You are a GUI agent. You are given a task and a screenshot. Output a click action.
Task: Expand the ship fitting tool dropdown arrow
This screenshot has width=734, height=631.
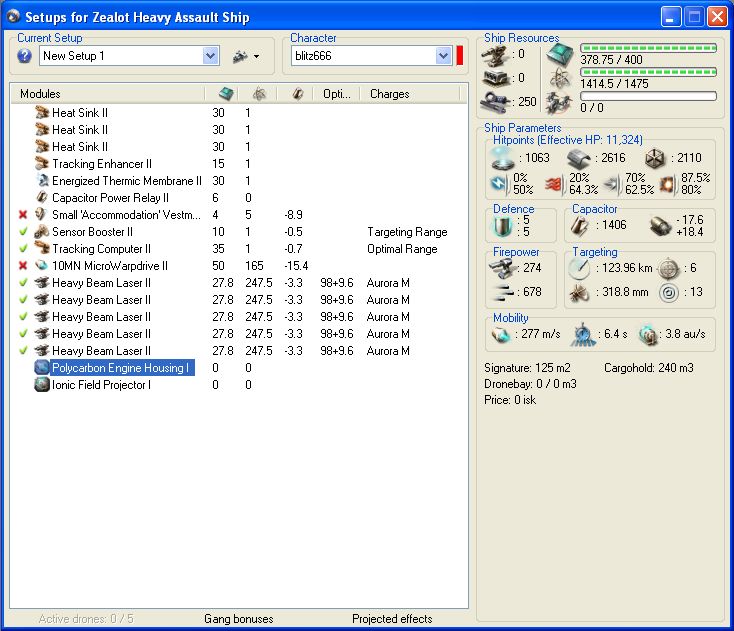click(x=257, y=57)
